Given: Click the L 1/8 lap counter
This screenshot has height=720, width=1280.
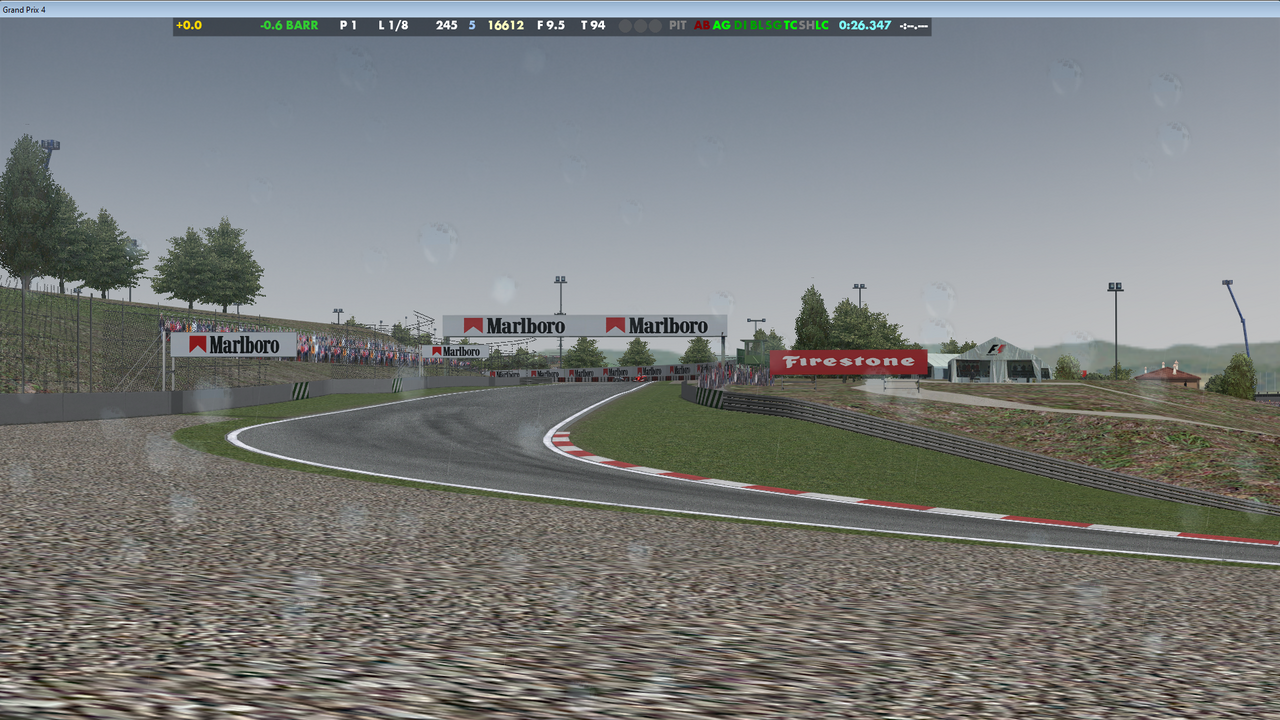Looking at the screenshot, I should pyautogui.click(x=393, y=25).
